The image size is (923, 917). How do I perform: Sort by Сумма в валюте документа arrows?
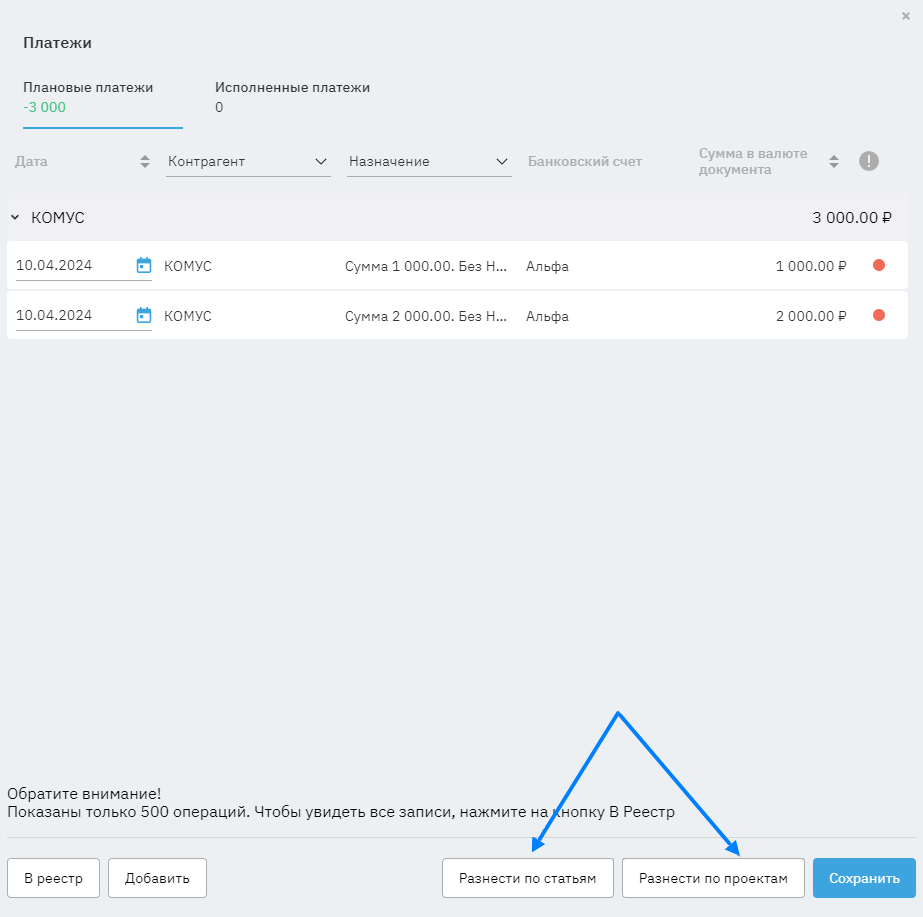[x=833, y=161]
